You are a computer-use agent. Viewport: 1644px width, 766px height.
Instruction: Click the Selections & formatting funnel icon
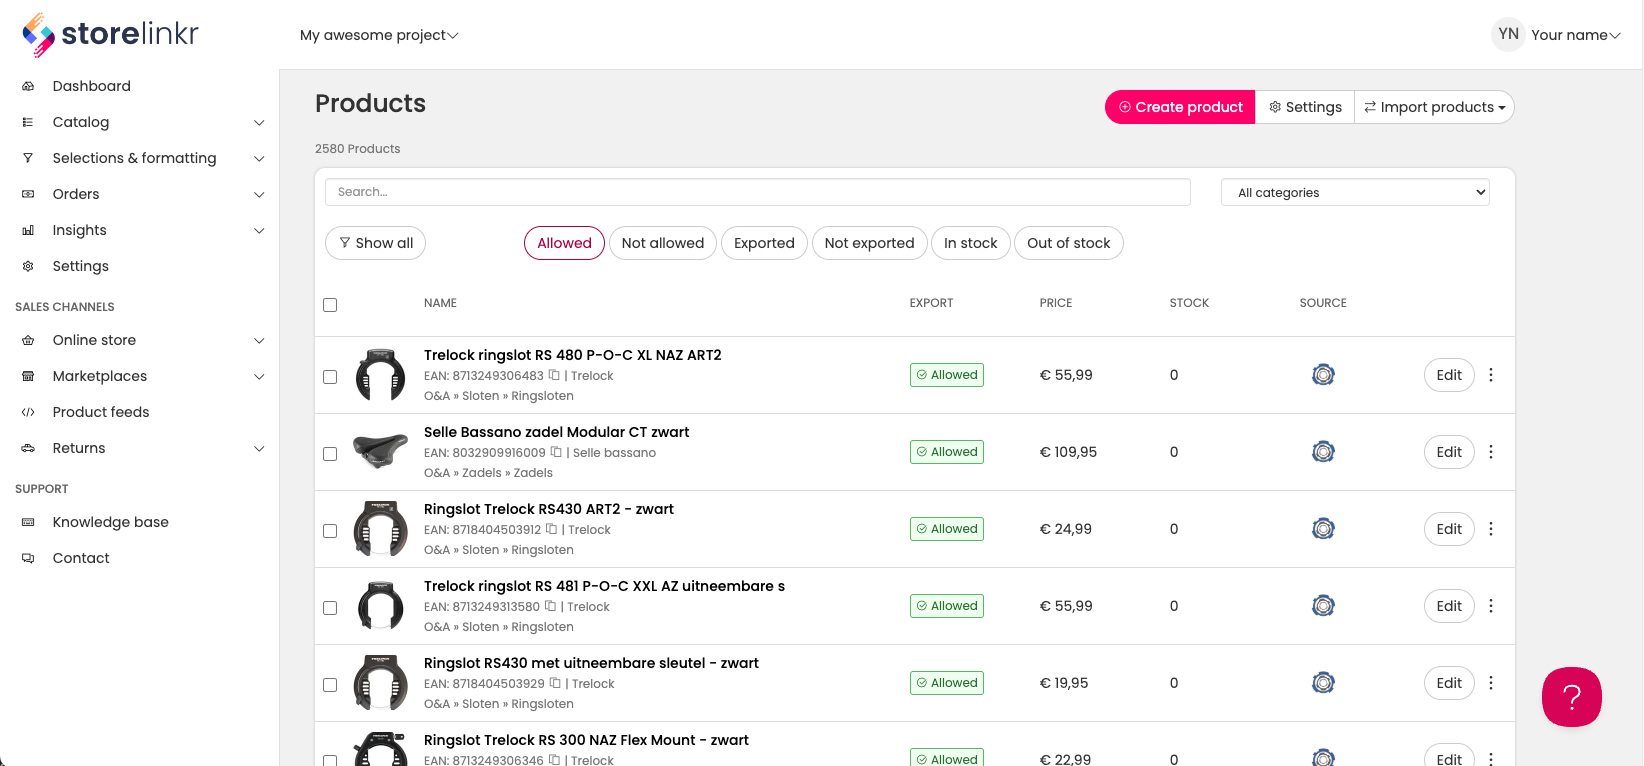(x=28, y=158)
